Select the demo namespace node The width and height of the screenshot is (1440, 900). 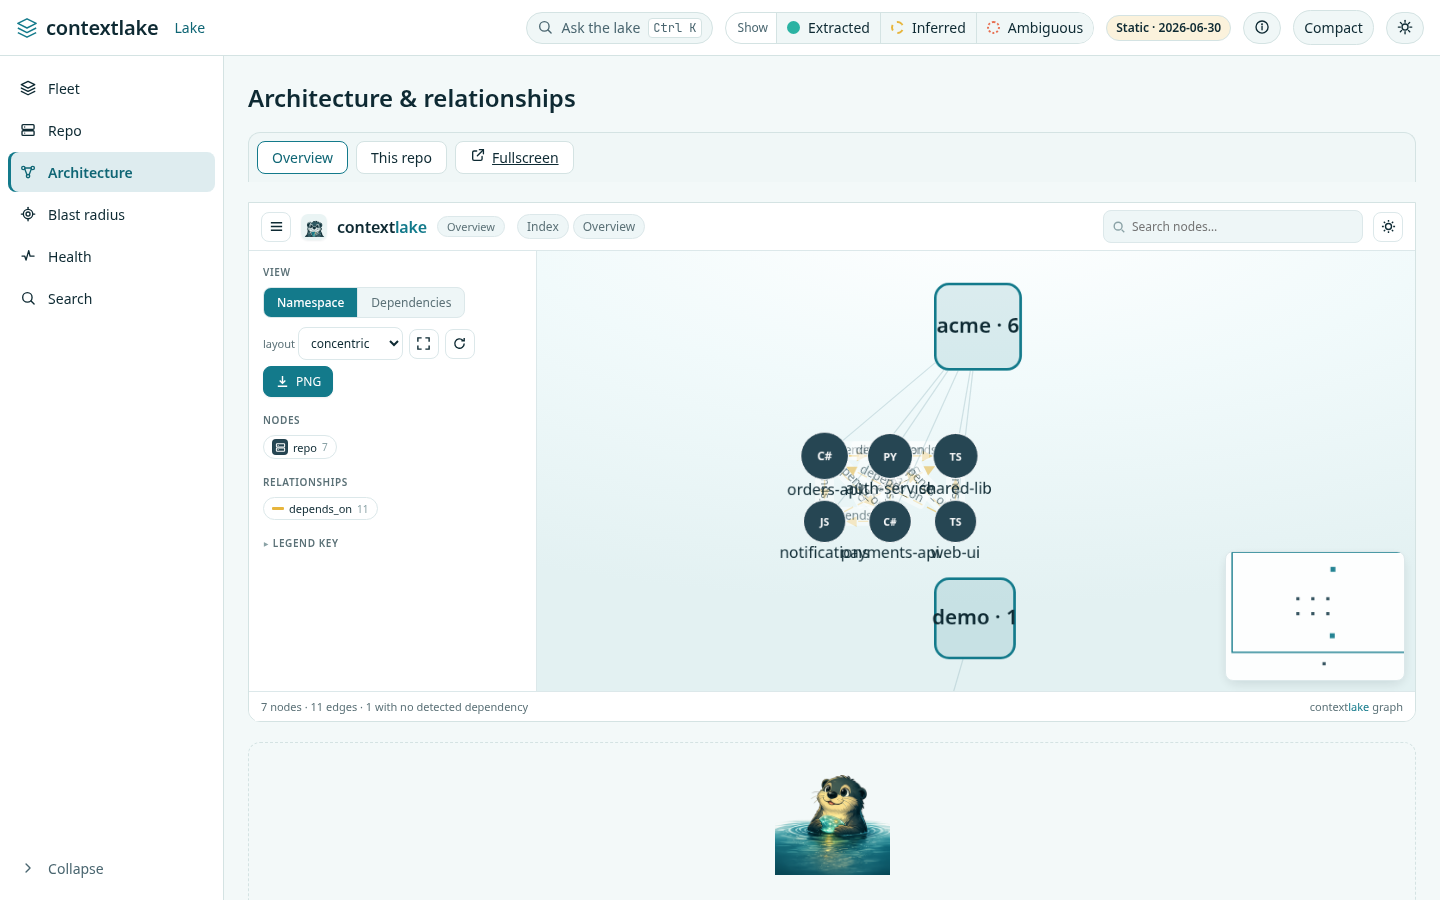[975, 618]
